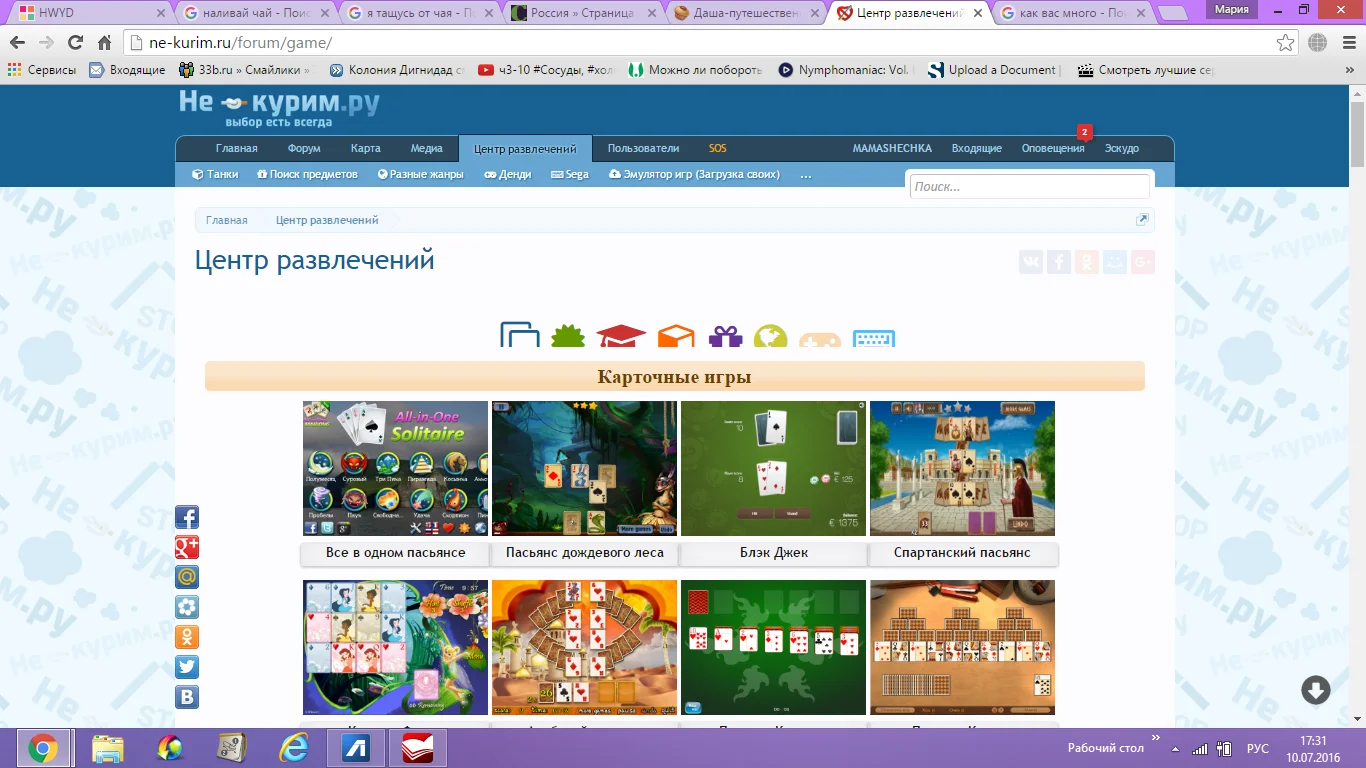
Task: Click the Главная breadcrumb link
Action: pyautogui.click(x=227, y=220)
